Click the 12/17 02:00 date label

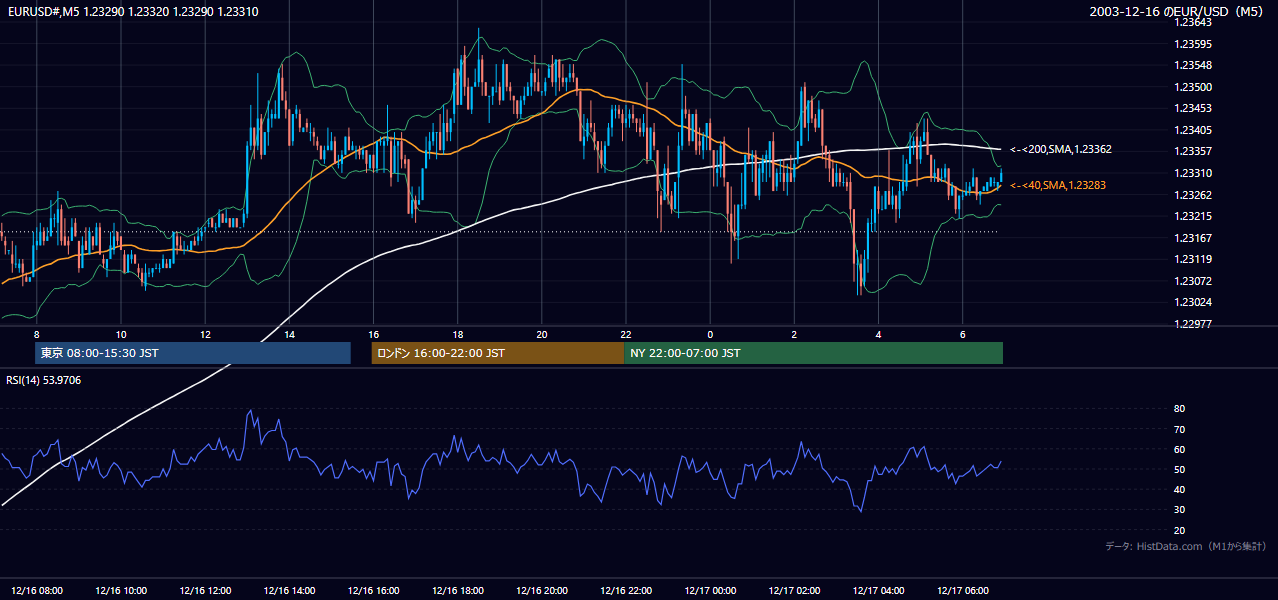click(x=794, y=591)
